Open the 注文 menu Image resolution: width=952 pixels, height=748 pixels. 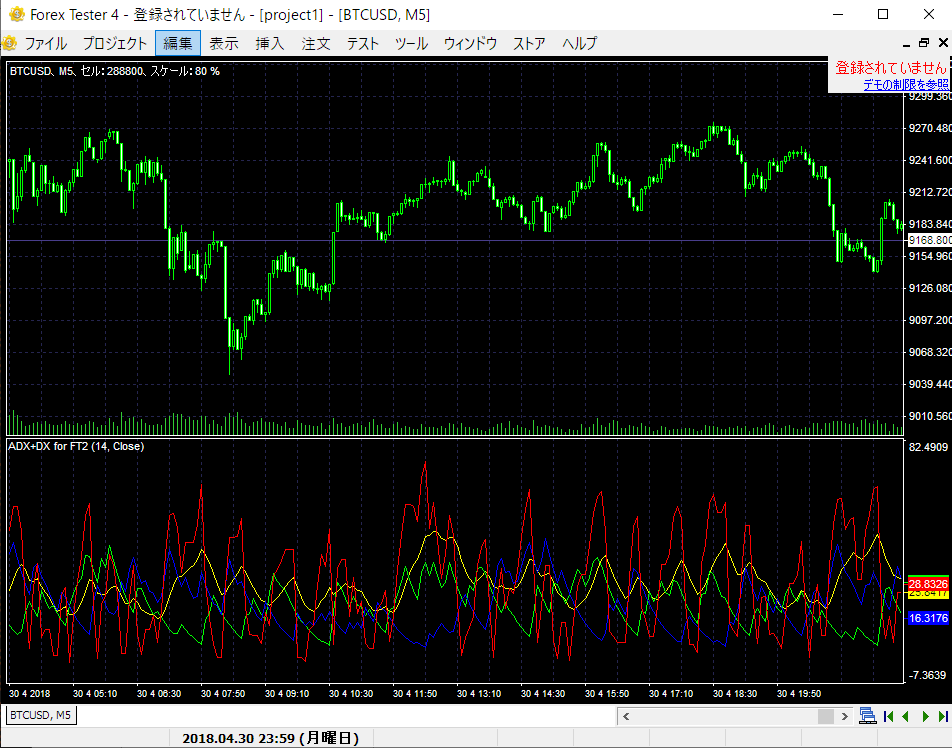coord(316,44)
